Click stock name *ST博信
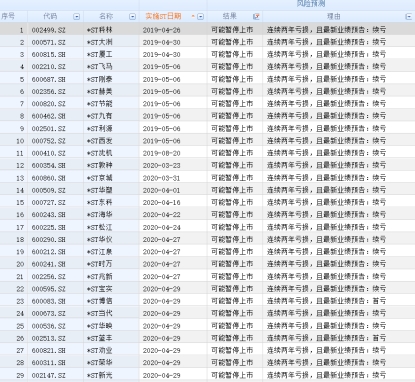Screen dimensions: 415x382 pos(99,301)
